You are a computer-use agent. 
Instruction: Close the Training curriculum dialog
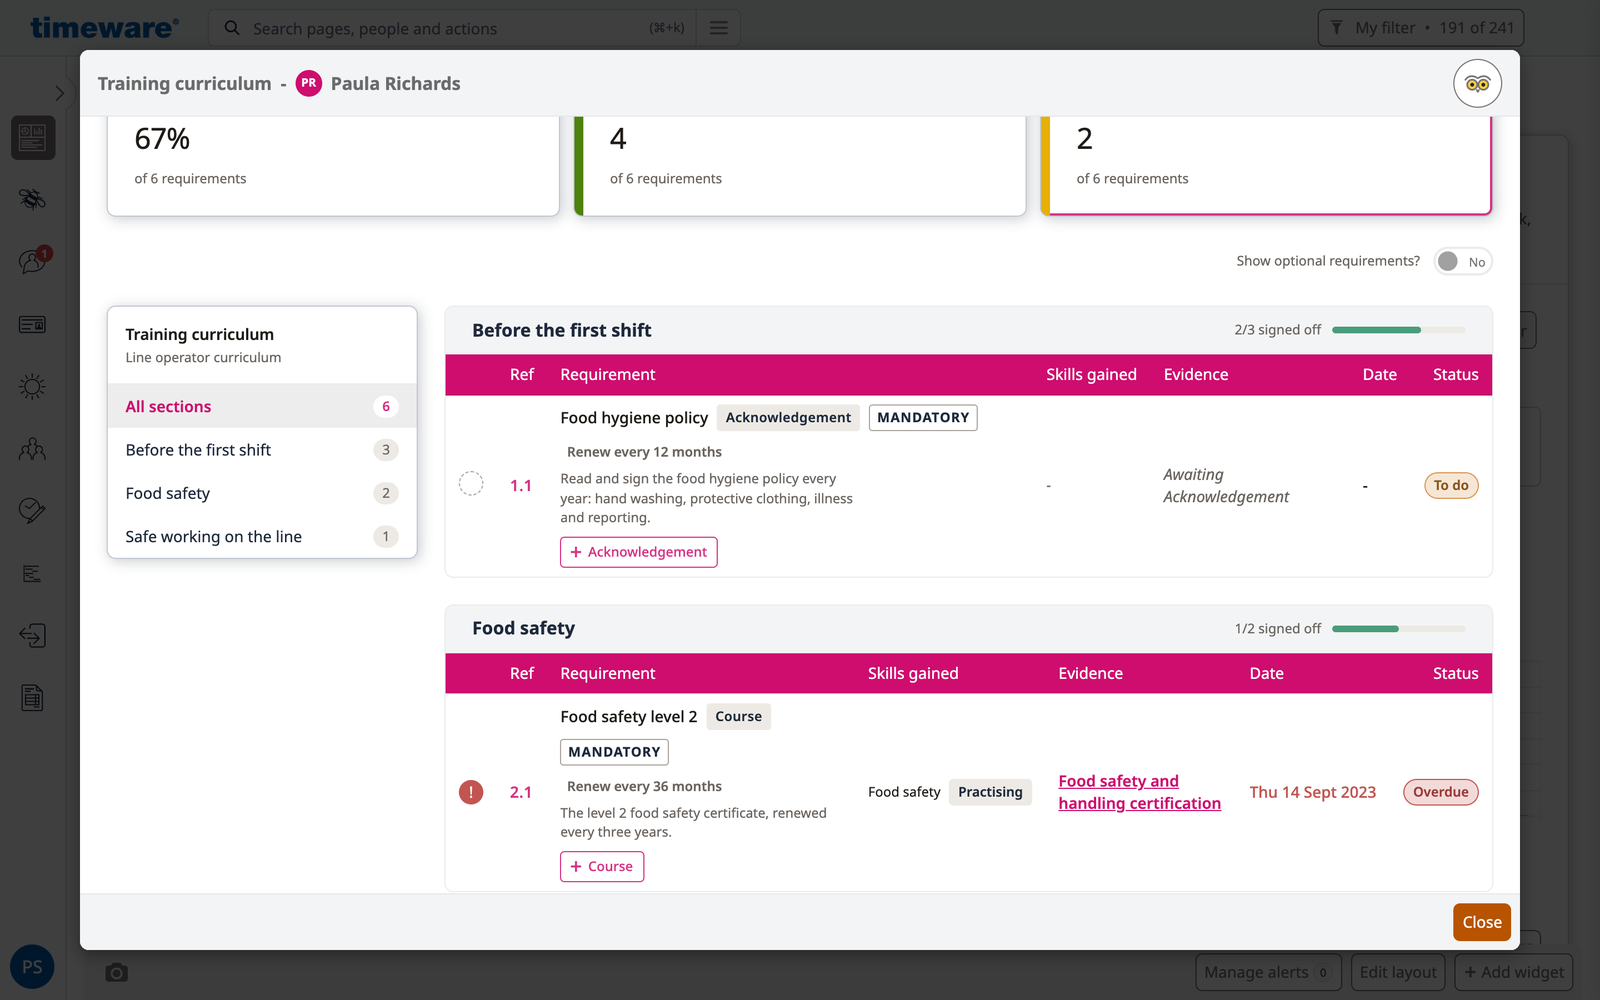click(x=1481, y=922)
